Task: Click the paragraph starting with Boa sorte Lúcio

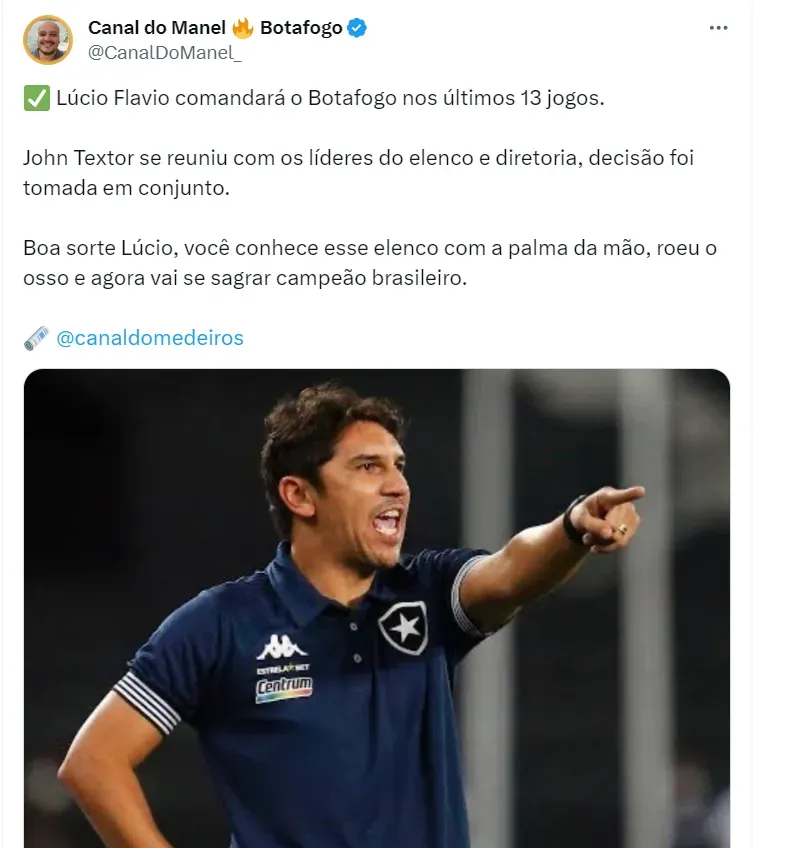Action: [x=370, y=248]
